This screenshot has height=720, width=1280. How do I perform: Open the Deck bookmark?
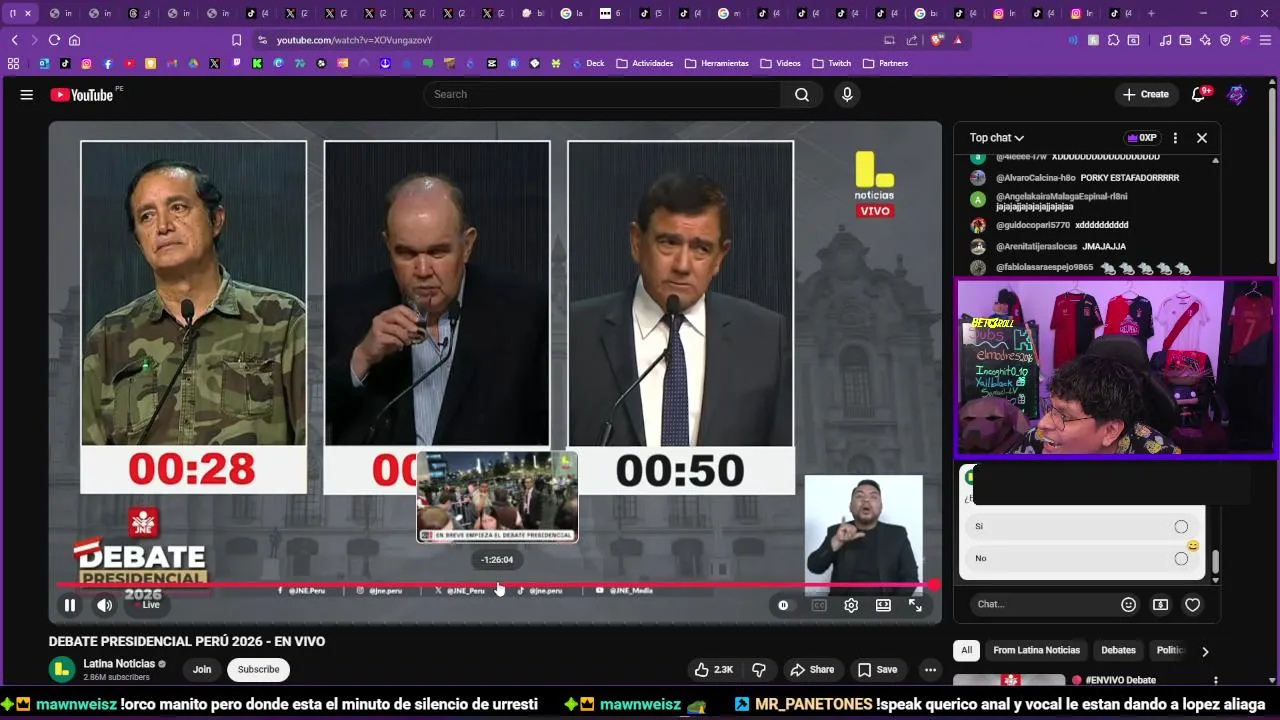pyautogui.click(x=589, y=63)
